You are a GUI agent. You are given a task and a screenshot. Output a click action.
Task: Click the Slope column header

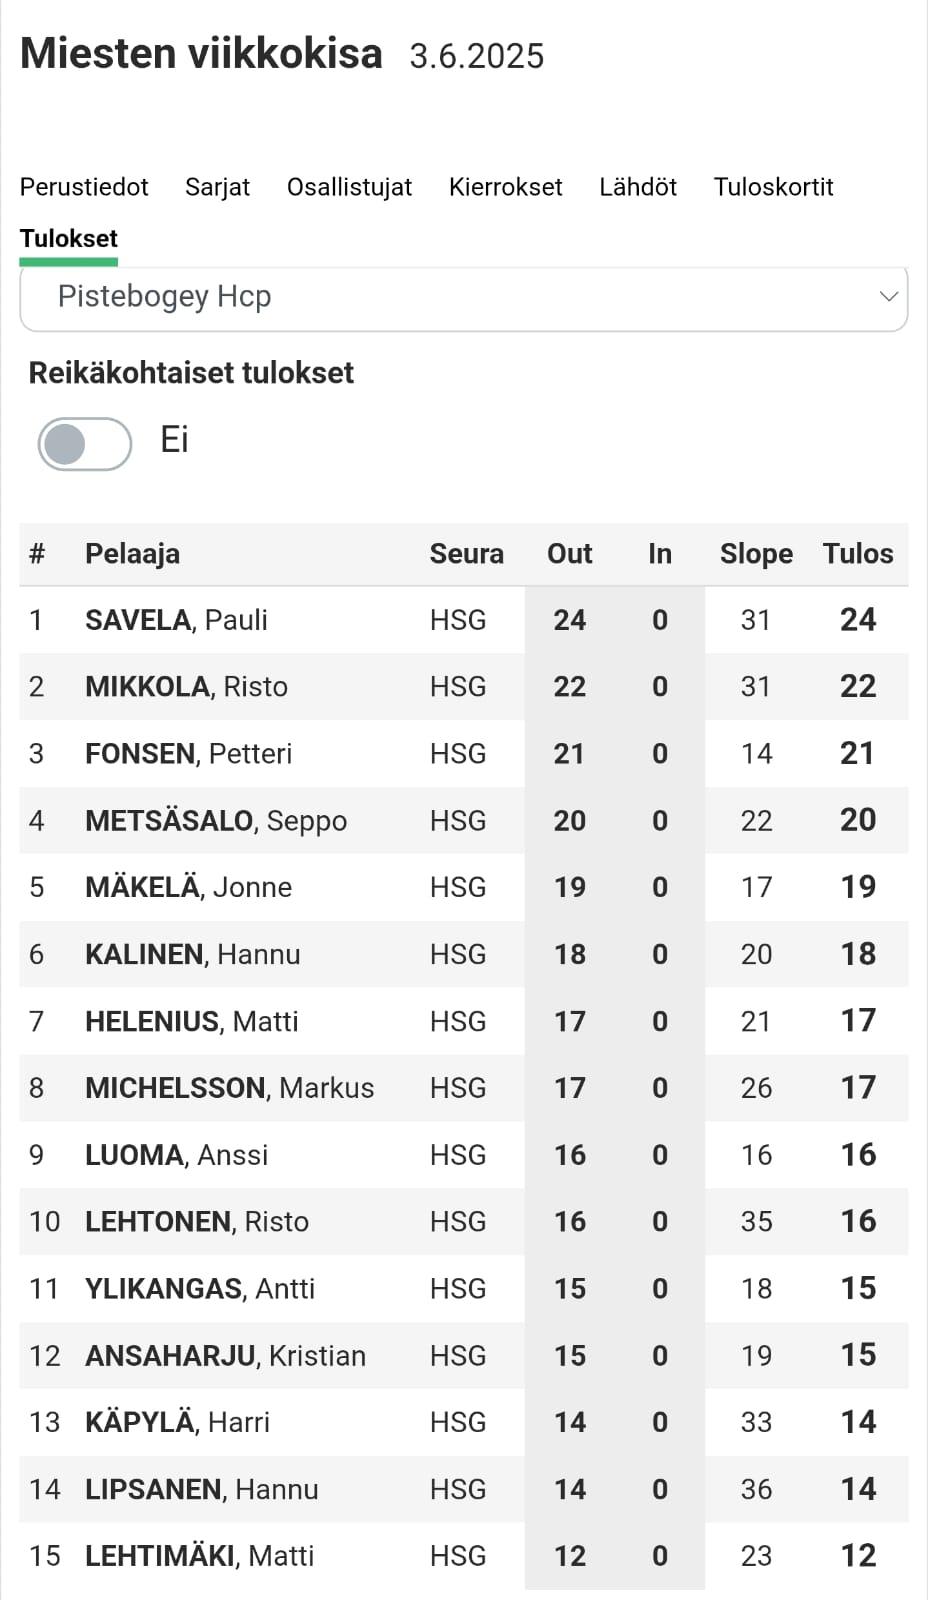756,554
